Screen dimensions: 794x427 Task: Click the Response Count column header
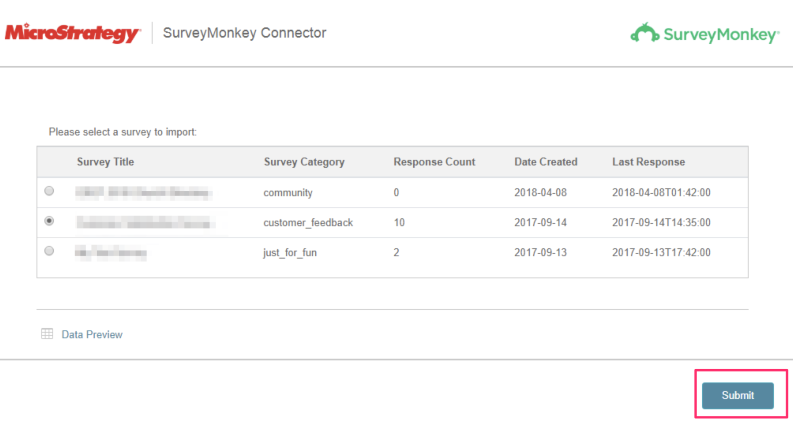coord(434,162)
